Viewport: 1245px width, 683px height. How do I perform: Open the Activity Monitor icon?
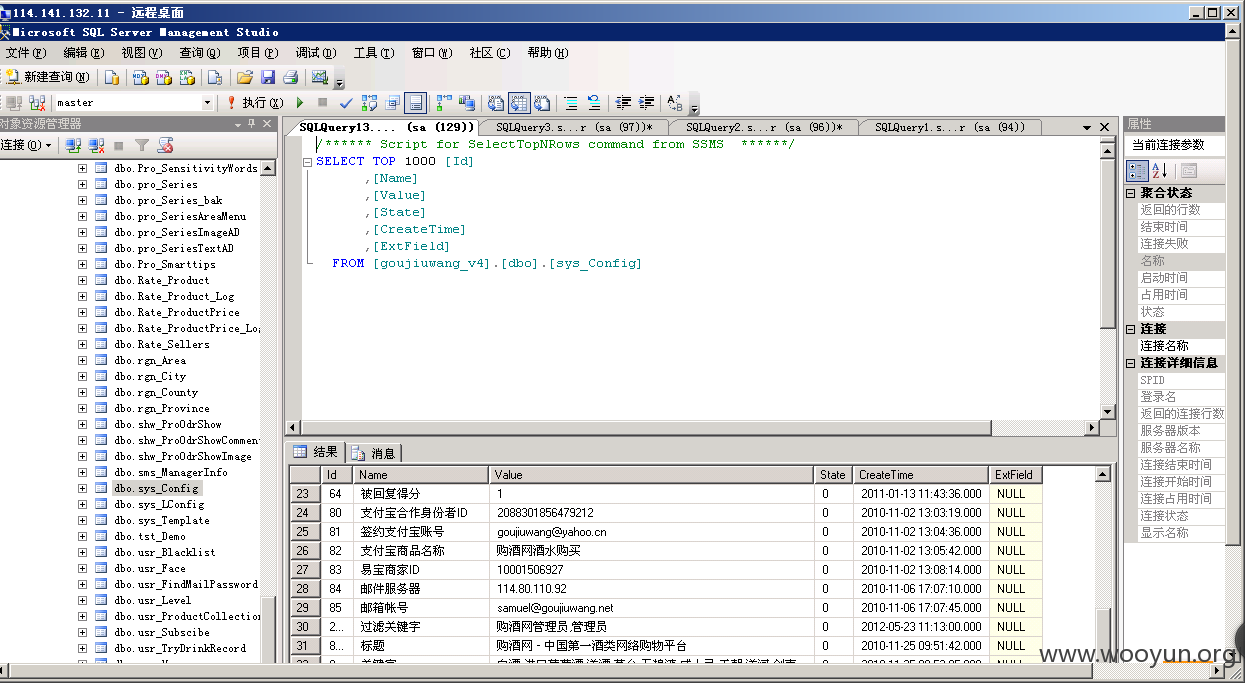point(320,77)
